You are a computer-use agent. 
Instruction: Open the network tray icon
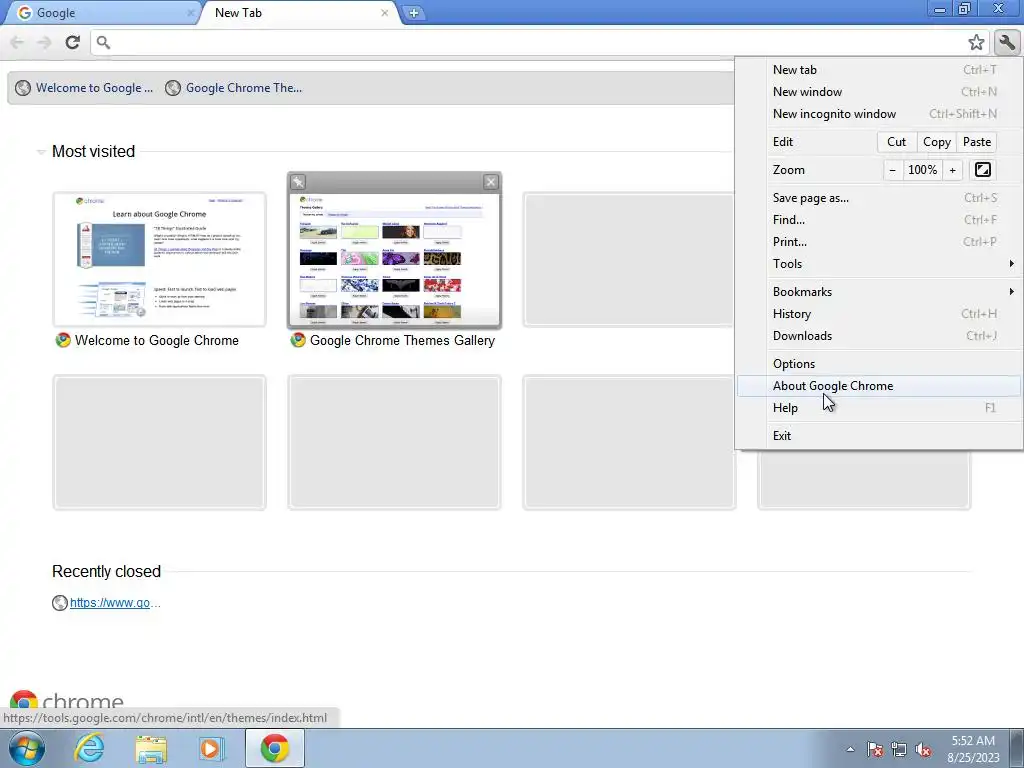click(x=899, y=749)
